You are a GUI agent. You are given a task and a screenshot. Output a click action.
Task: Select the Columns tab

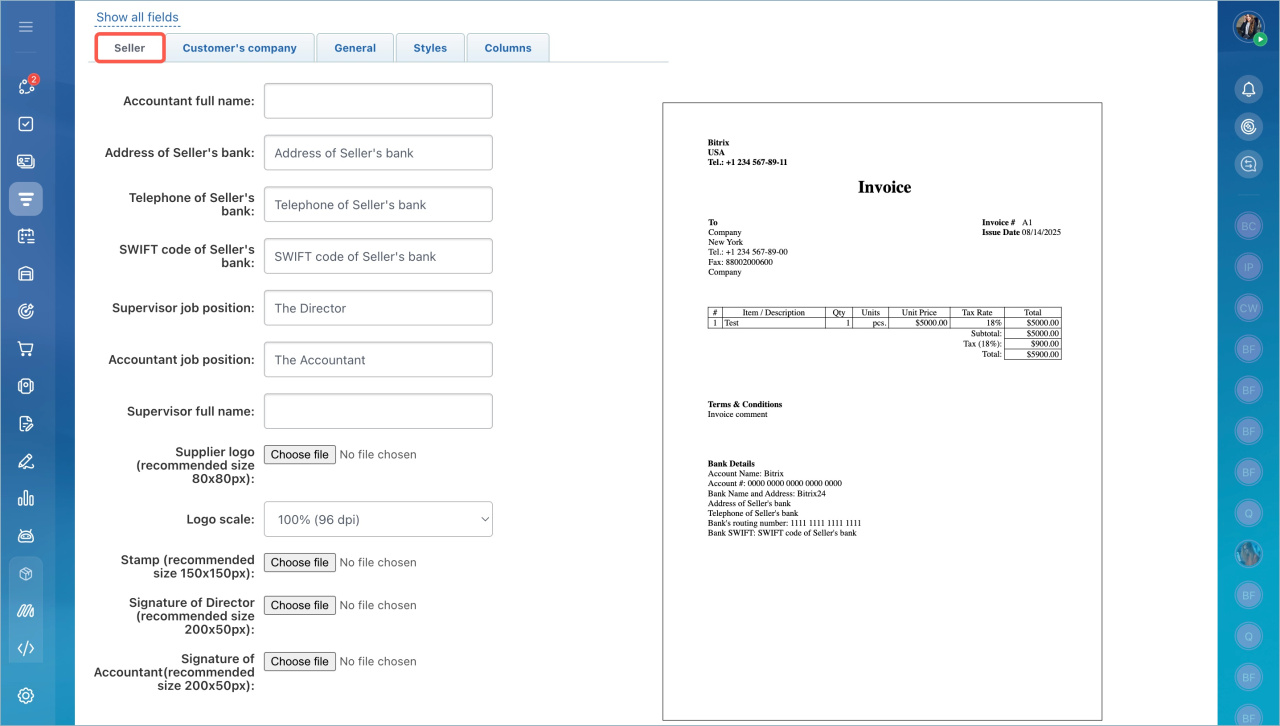pyautogui.click(x=508, y=48)
